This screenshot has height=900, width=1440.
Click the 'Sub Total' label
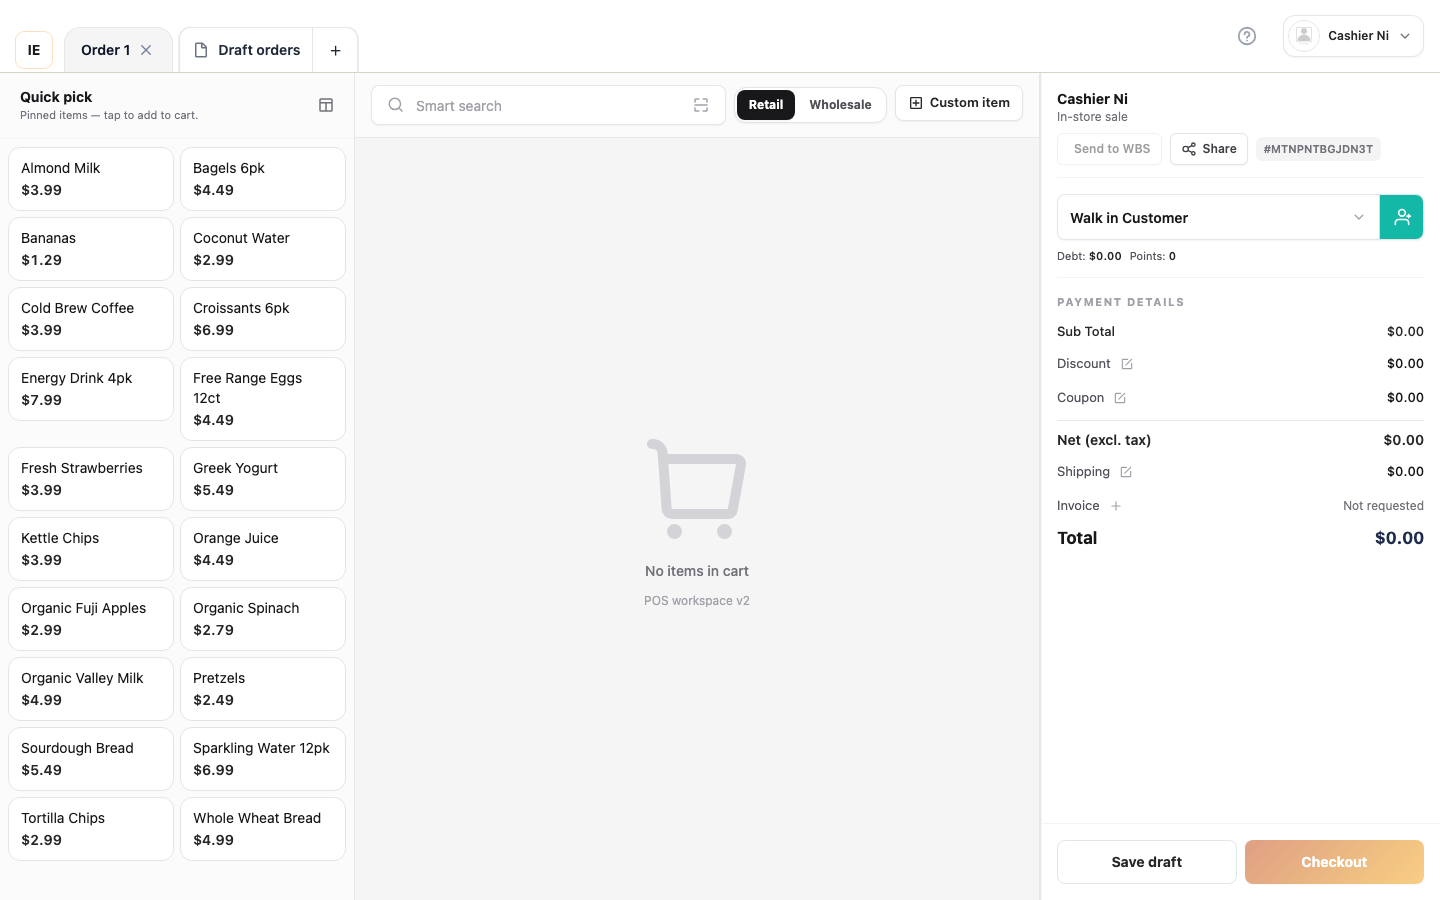(1086, 332)
